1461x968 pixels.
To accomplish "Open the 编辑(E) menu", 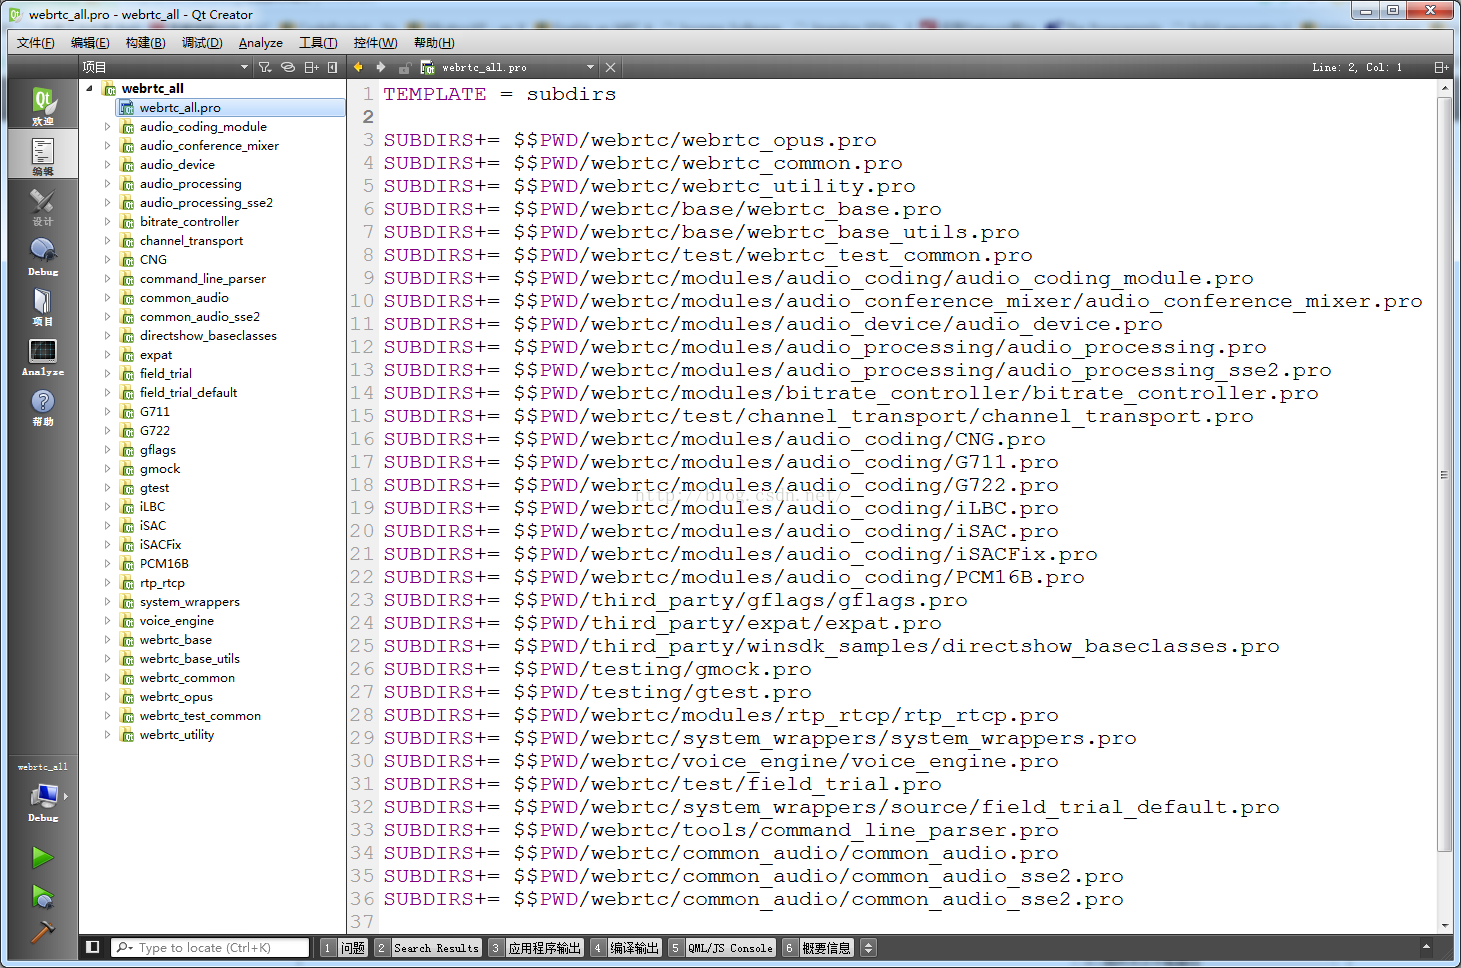I will [x=90, y=43].
